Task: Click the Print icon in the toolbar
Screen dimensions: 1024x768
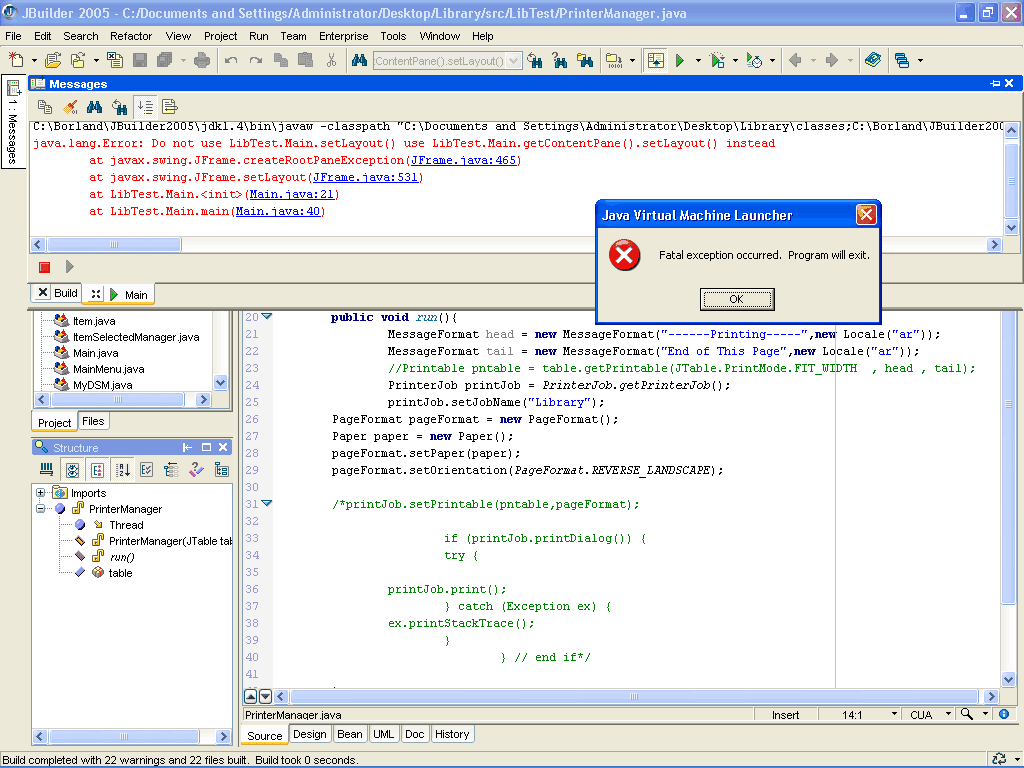Action: click(x=202, y=61)
